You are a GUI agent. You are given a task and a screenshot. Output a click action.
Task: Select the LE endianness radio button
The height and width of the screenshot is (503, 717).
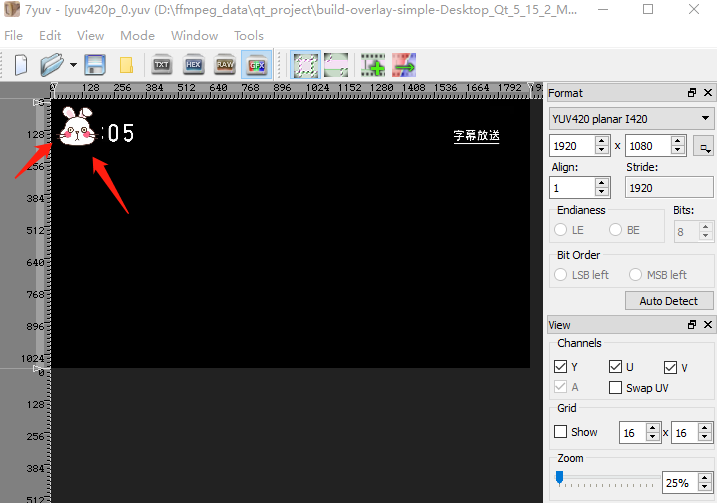pyautogui.click(x=561, y=230)
